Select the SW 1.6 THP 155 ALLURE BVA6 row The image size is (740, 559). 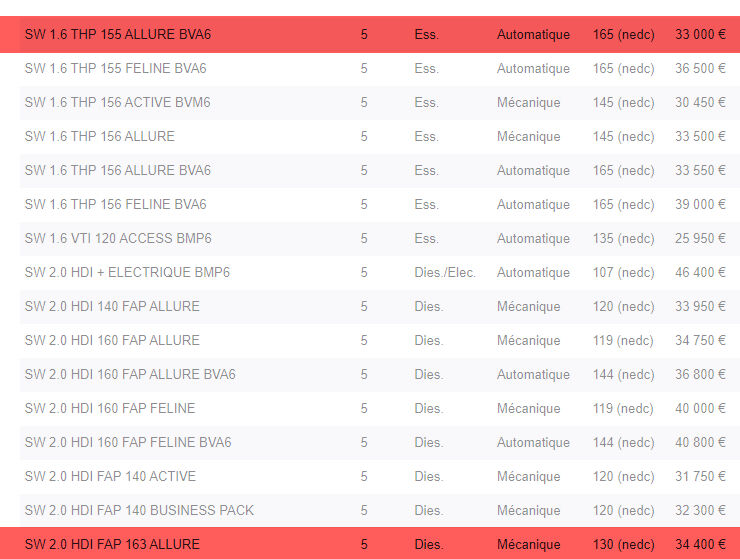370,34
